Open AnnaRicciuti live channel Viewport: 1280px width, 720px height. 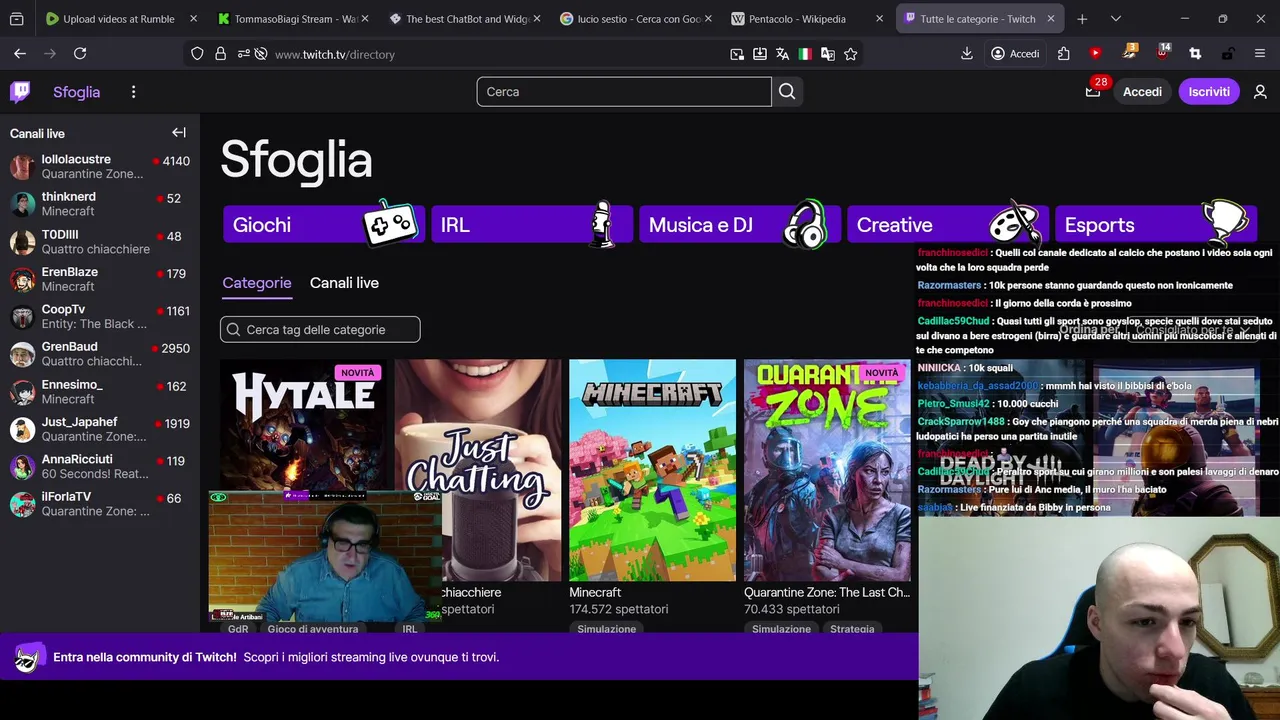pyautogui.click(x=100, y=466)
